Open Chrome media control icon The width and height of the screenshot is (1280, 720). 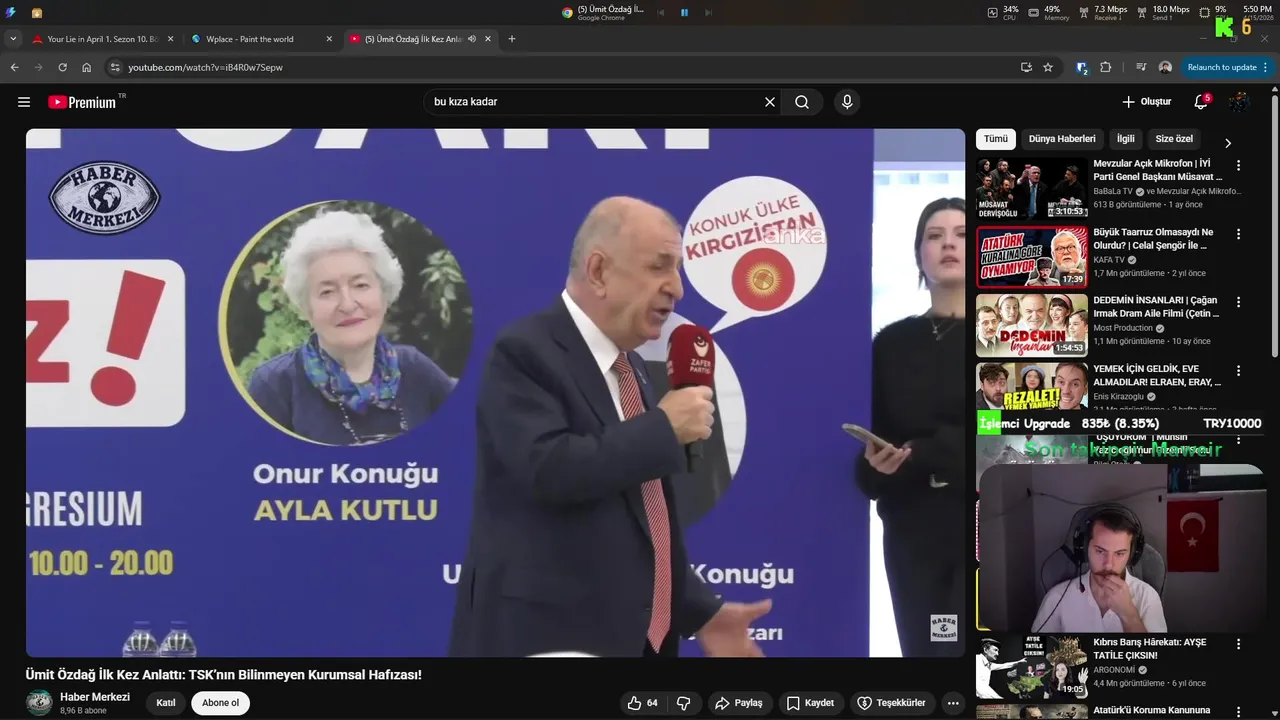pos(1141,67)
